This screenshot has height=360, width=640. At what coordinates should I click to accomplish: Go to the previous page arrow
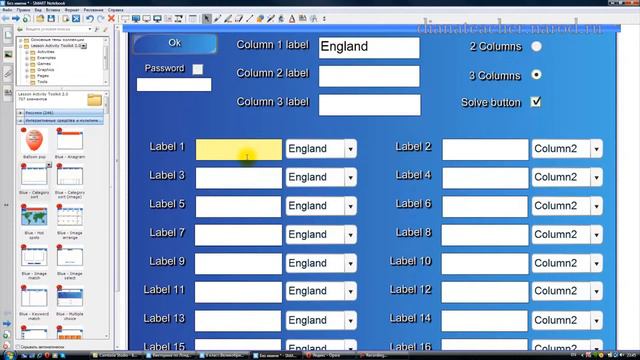pyautogui.click(x=5, y=18)
